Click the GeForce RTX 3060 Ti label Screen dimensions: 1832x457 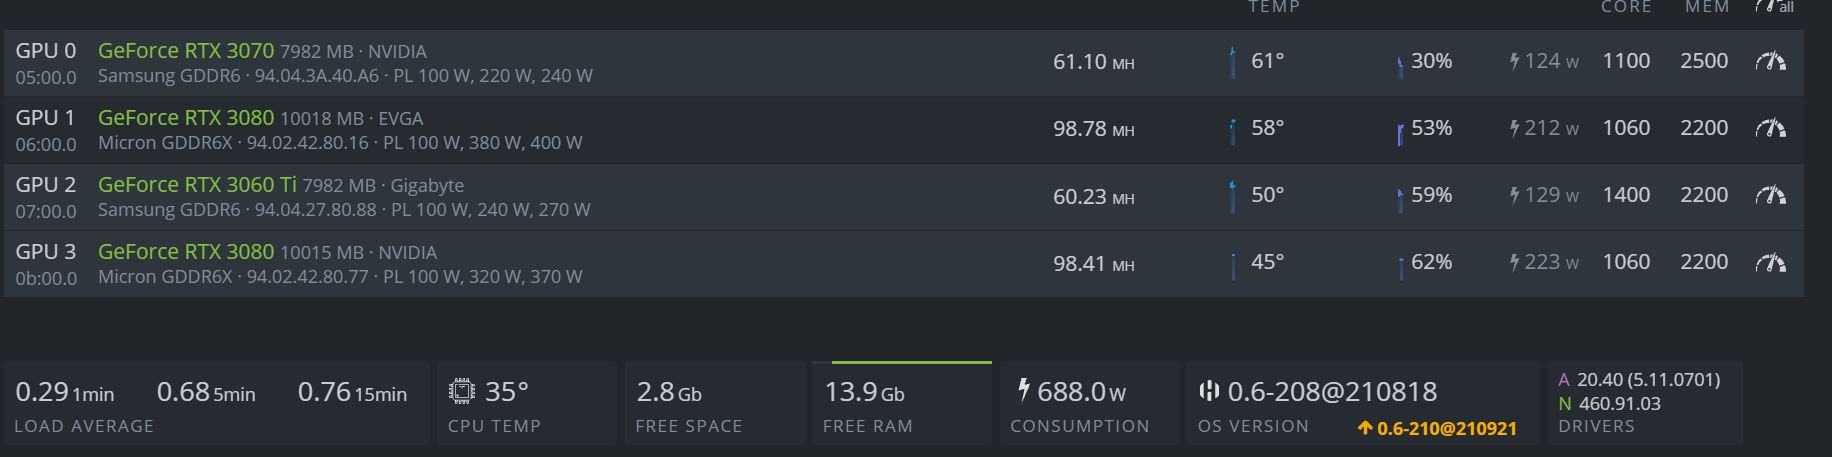pos(197,185)
